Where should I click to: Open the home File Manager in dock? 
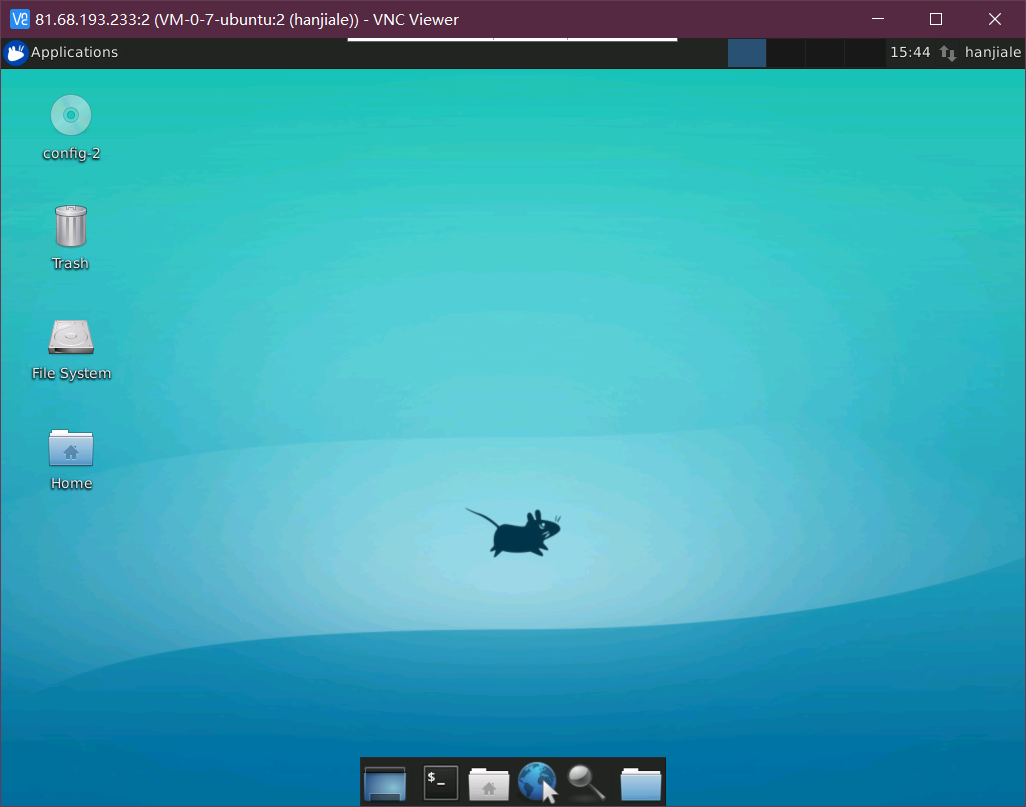(x=488, y=783)
